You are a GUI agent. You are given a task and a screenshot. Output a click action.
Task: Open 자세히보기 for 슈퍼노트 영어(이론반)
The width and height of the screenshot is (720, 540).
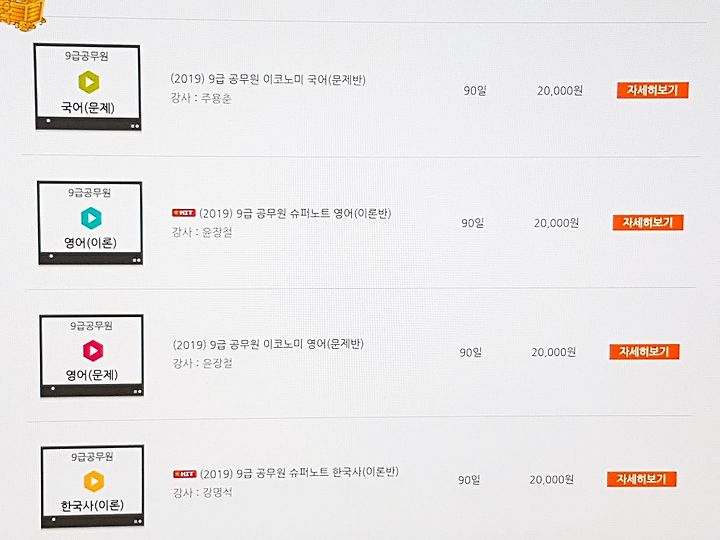[648, 222]
